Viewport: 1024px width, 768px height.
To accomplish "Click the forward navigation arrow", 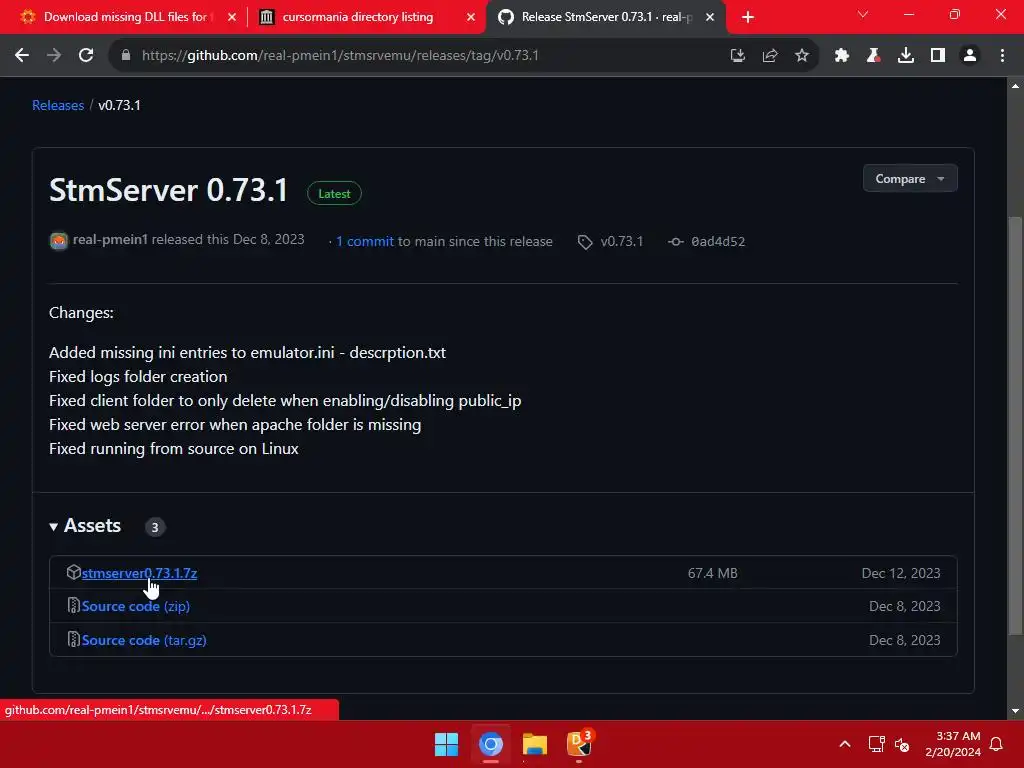I will pos(54,56).
